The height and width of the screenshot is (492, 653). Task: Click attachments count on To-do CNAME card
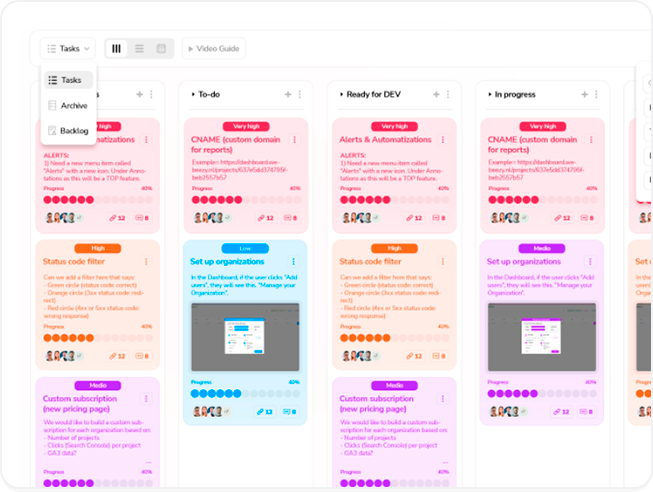point(264,217)
